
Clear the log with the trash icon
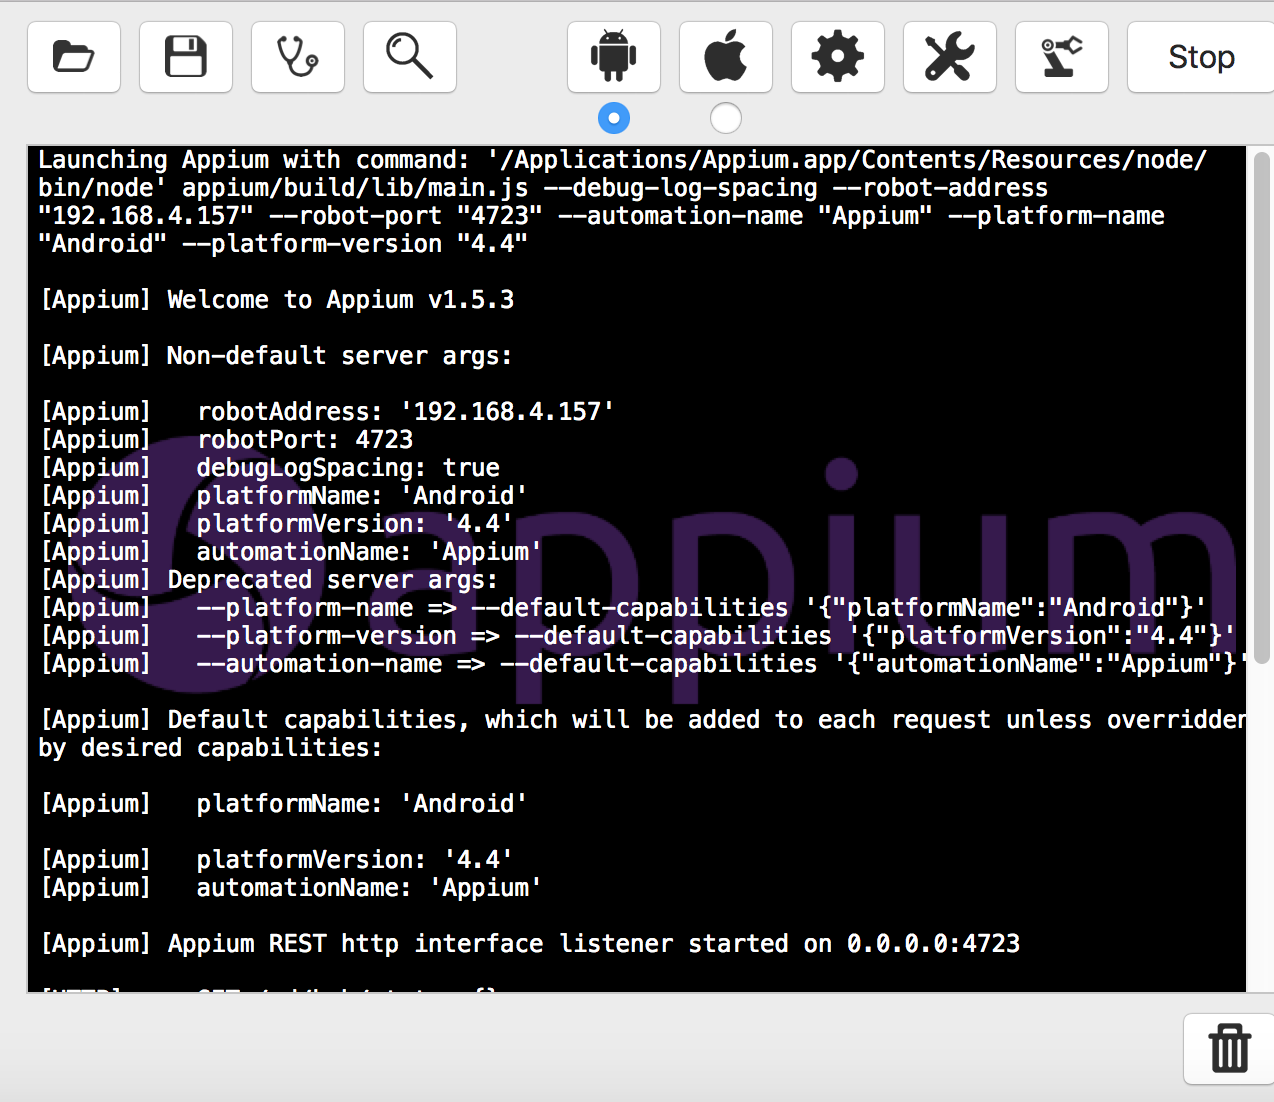coord(1229,1048)
